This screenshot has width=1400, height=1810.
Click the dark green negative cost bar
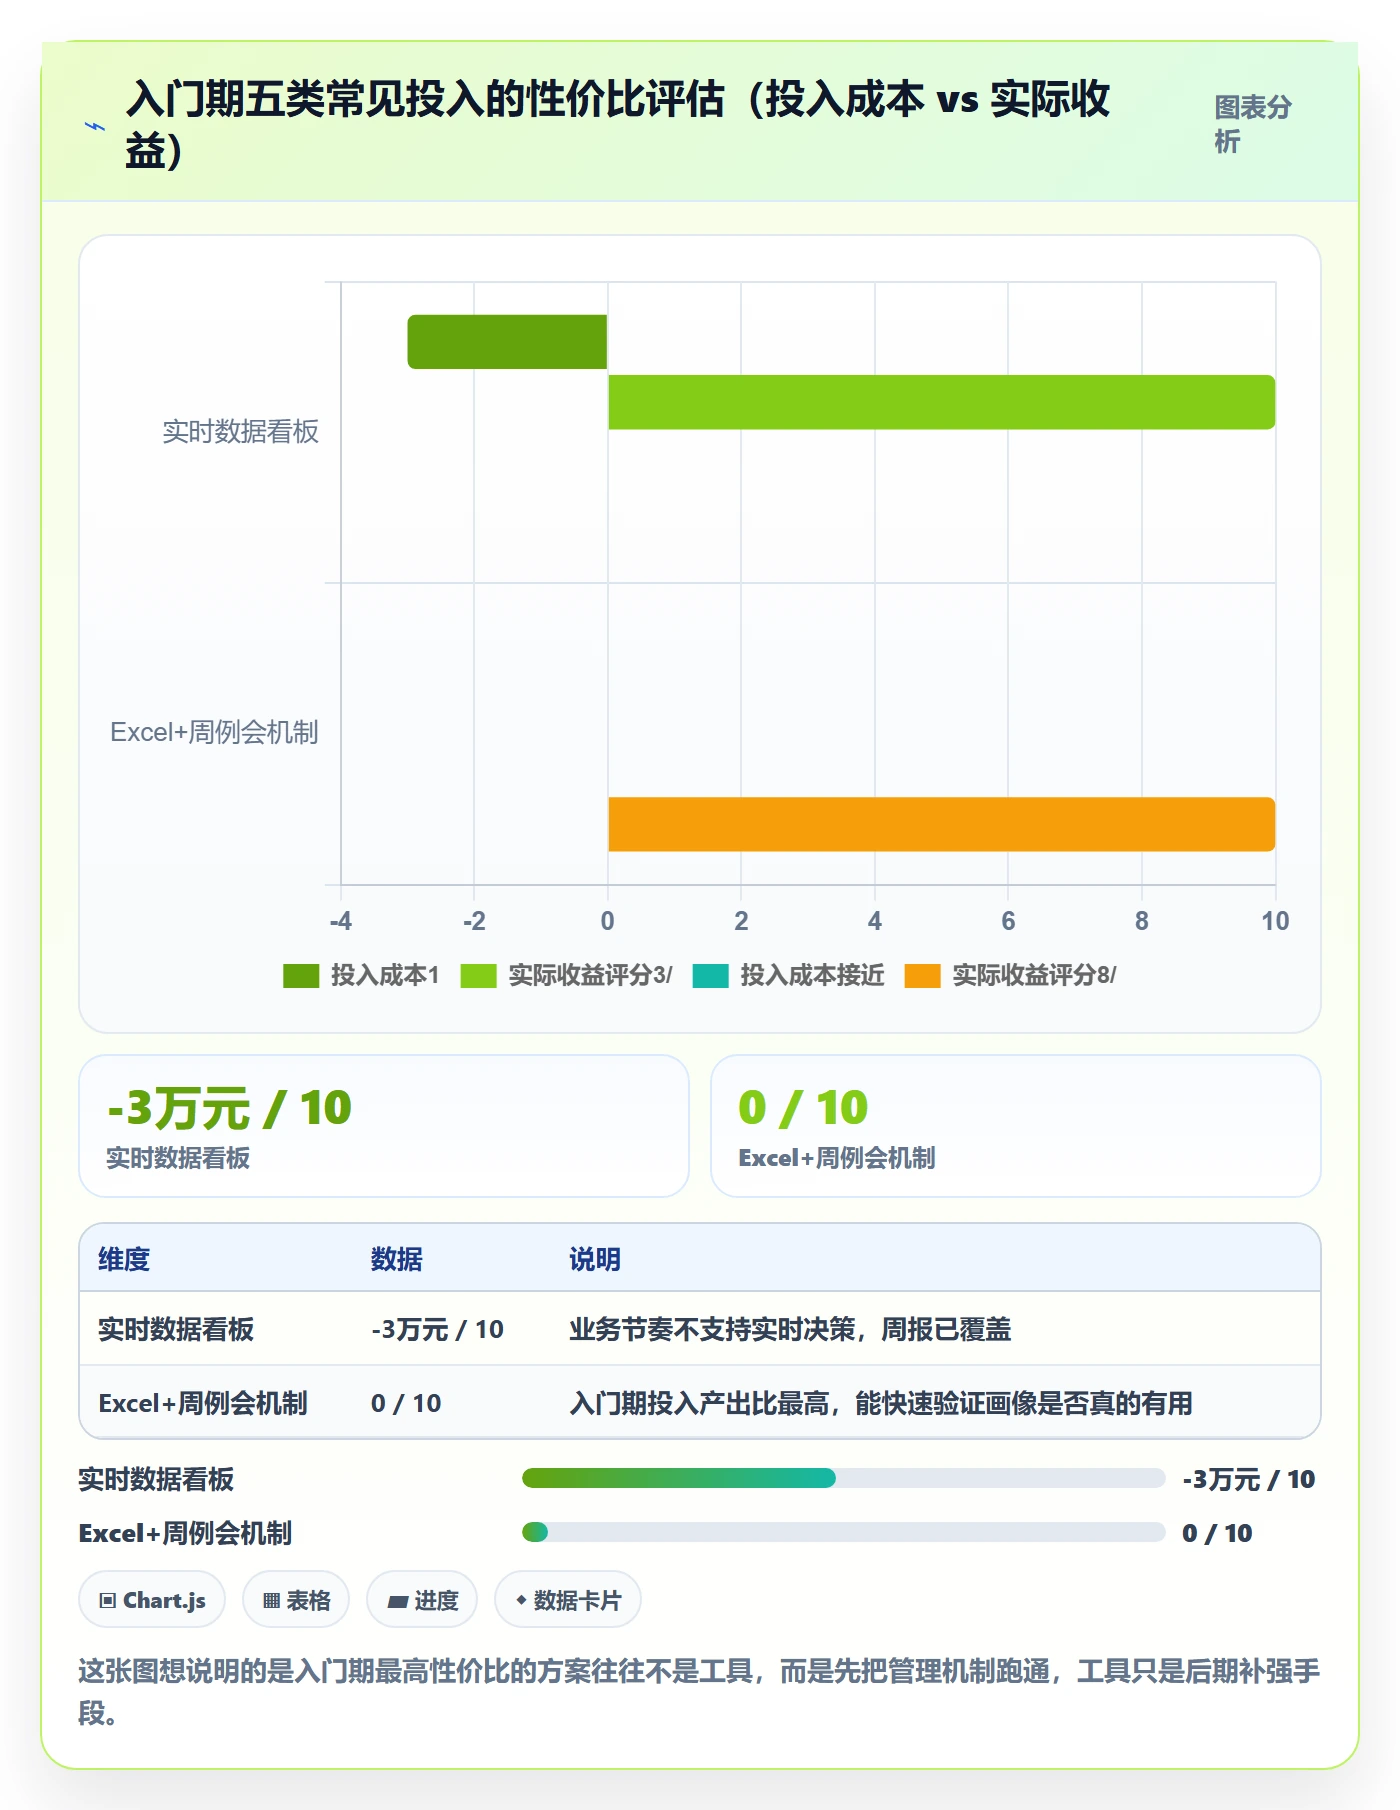(507, 342)
